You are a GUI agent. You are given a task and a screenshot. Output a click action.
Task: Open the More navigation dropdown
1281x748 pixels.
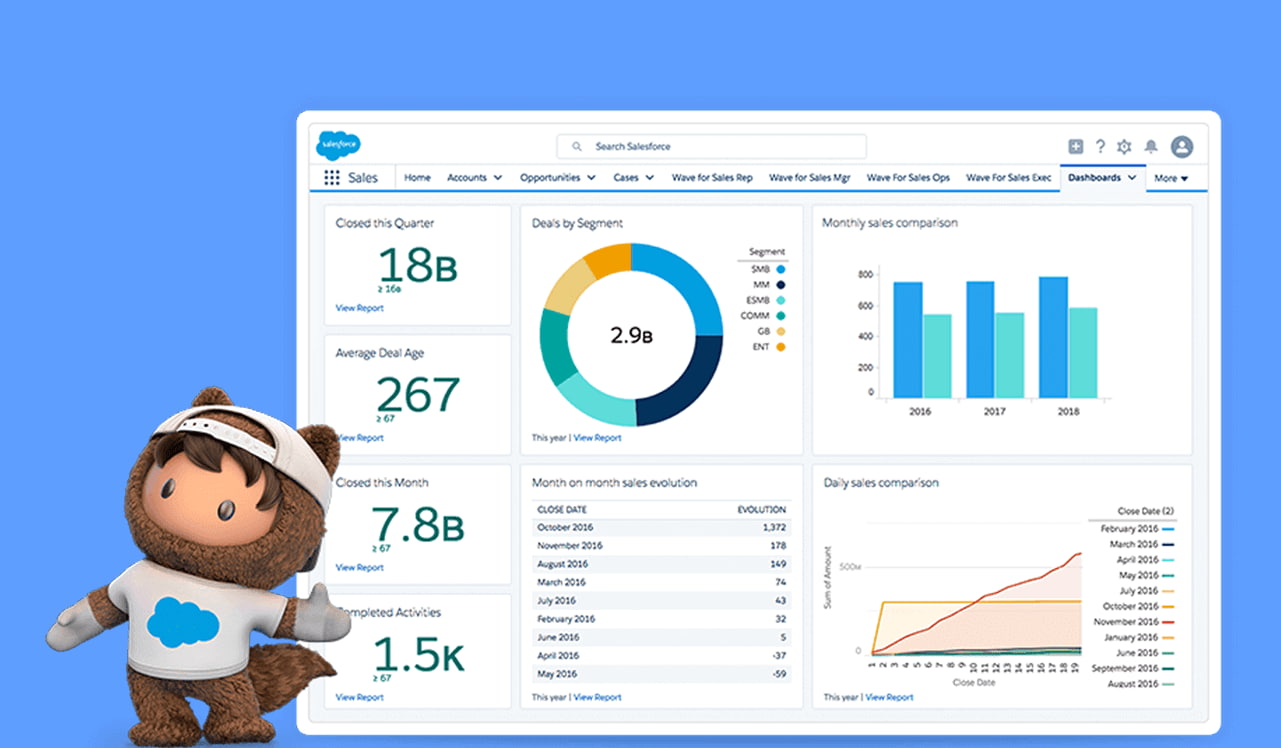(1171, 178)
